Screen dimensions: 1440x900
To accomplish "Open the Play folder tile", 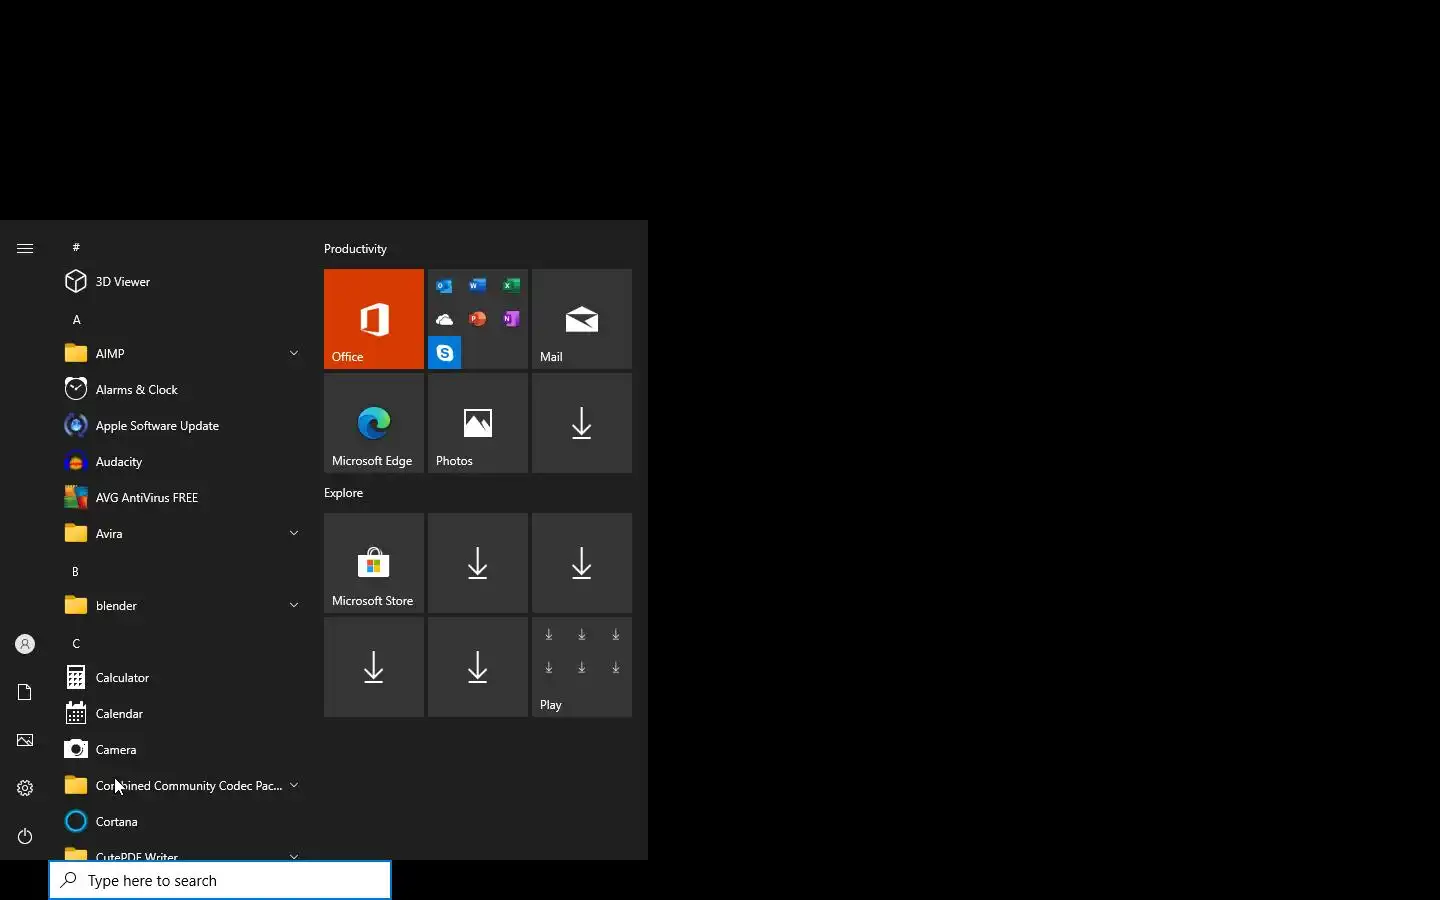I will (582, 667).
